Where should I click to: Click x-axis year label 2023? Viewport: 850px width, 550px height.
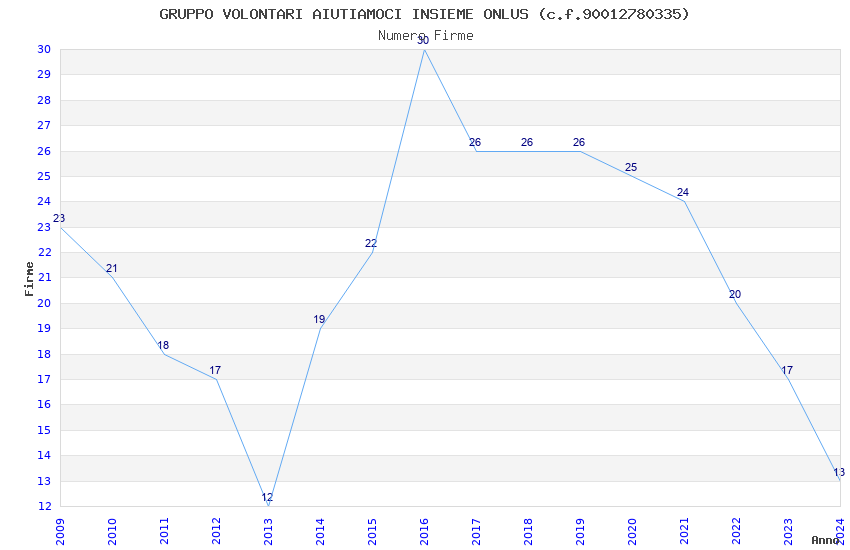[x=788, y=531]
